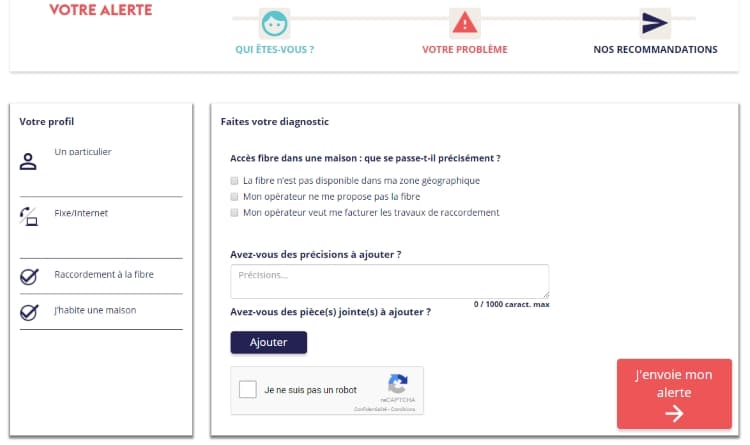Open the reCAPTCHA Confidentialité link
This screenshot has height=445, width=750.
tap(370, 409)
